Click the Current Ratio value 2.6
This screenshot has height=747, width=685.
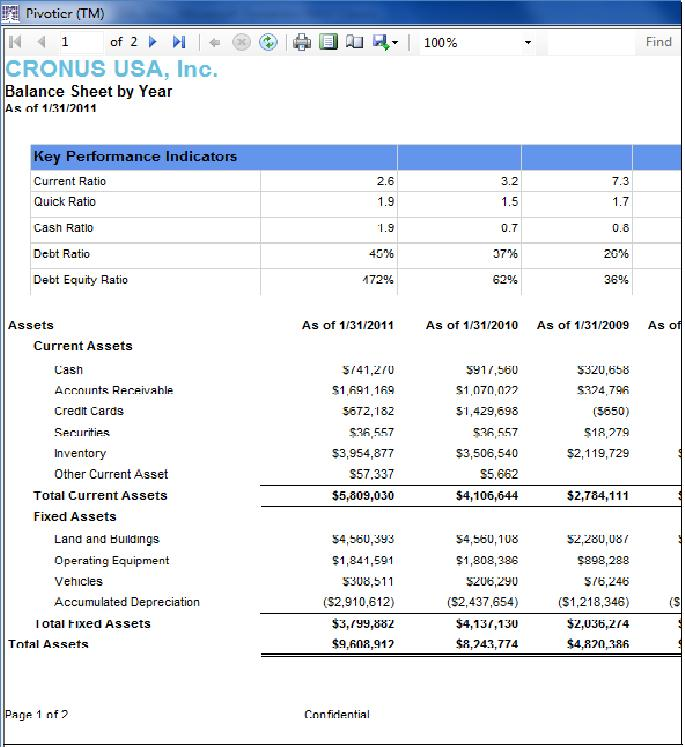click(385, 181)
